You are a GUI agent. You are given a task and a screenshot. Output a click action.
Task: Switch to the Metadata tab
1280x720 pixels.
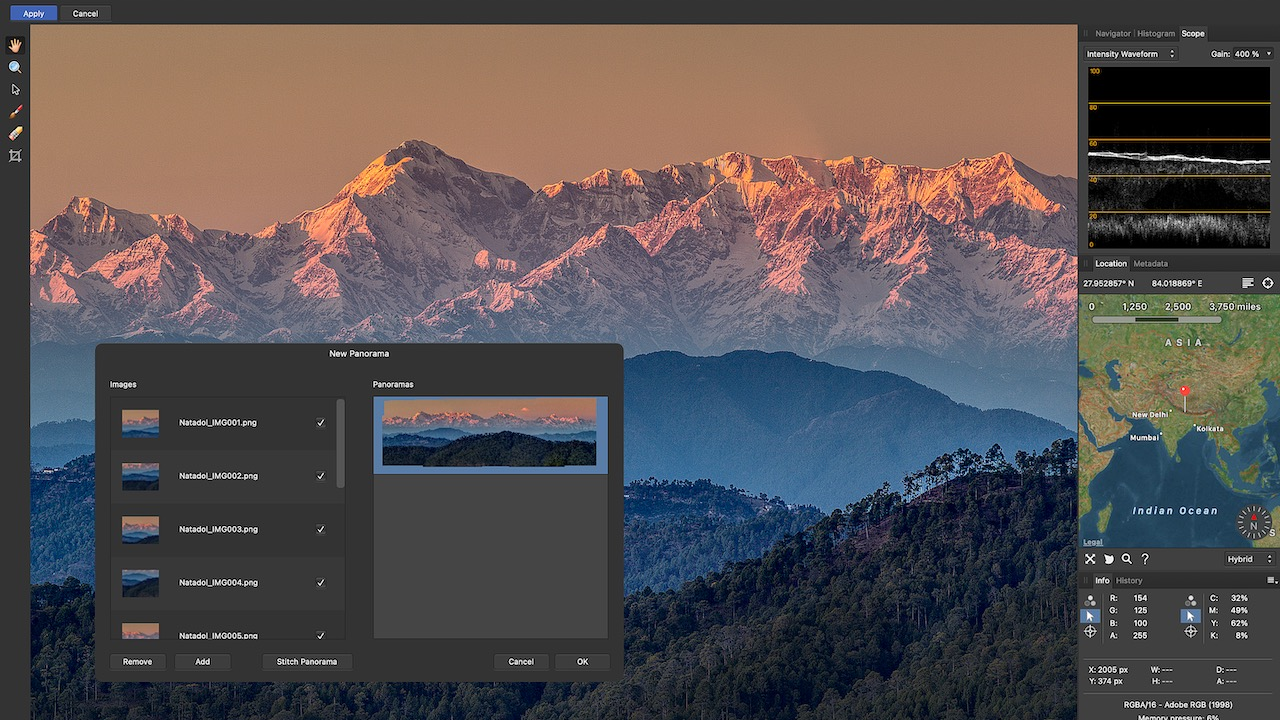(x=1150, y=264)
